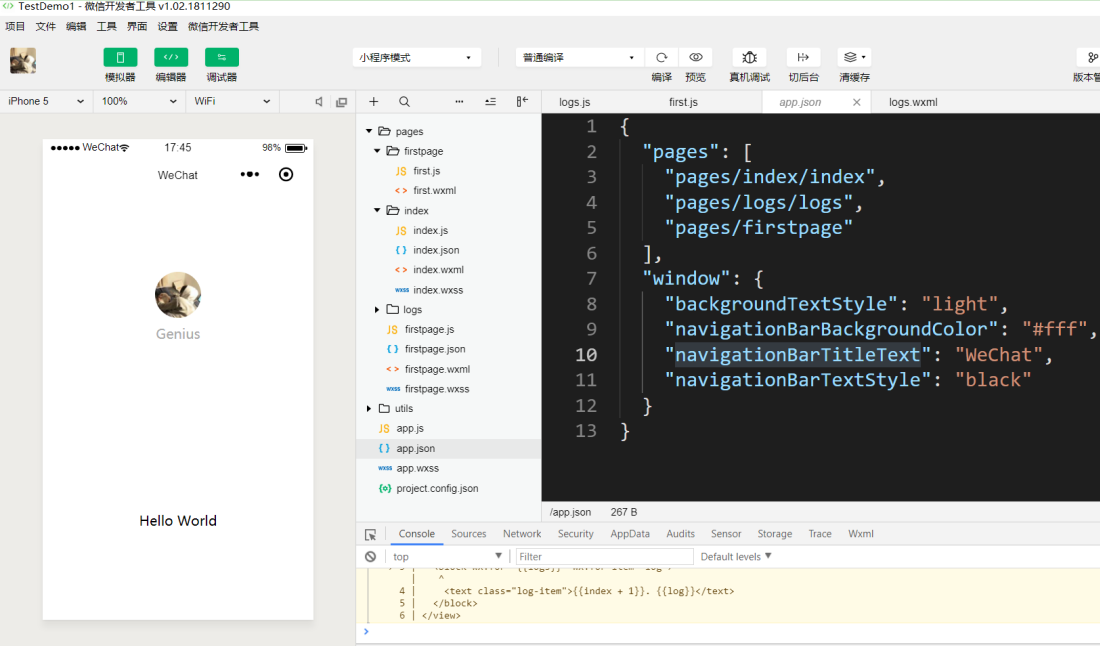1100x646 pixels.
Task: Click the user avatar in toolbar
Action: click(23, 61)
